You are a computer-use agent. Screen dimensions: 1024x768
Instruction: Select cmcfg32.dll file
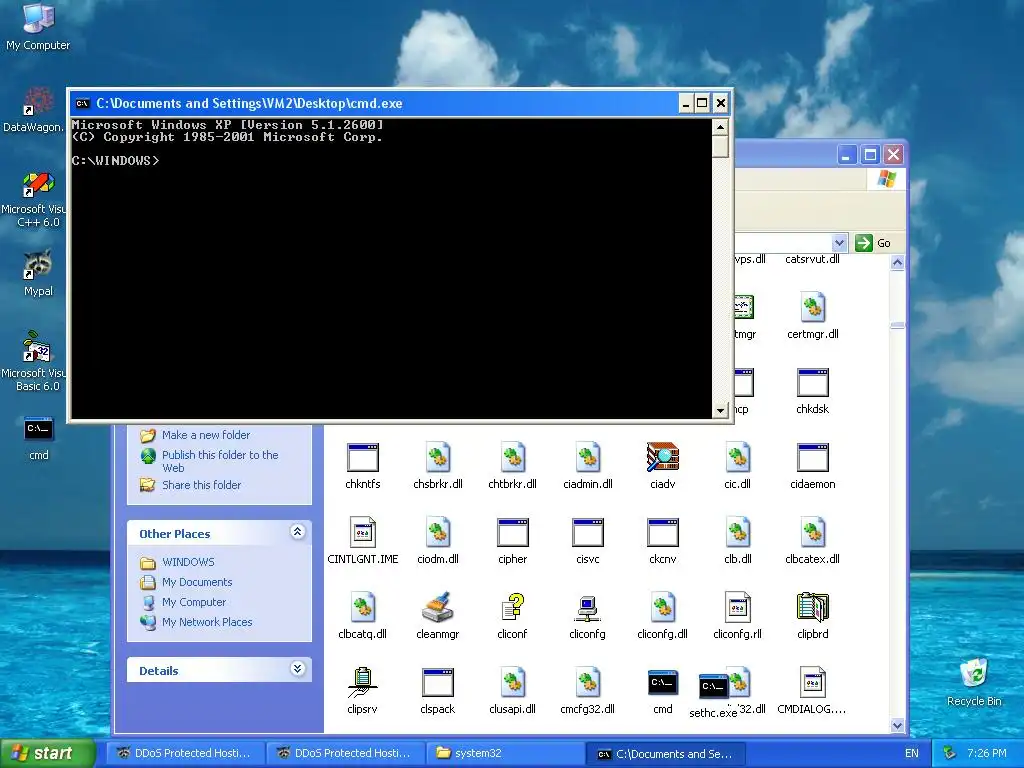588,691
